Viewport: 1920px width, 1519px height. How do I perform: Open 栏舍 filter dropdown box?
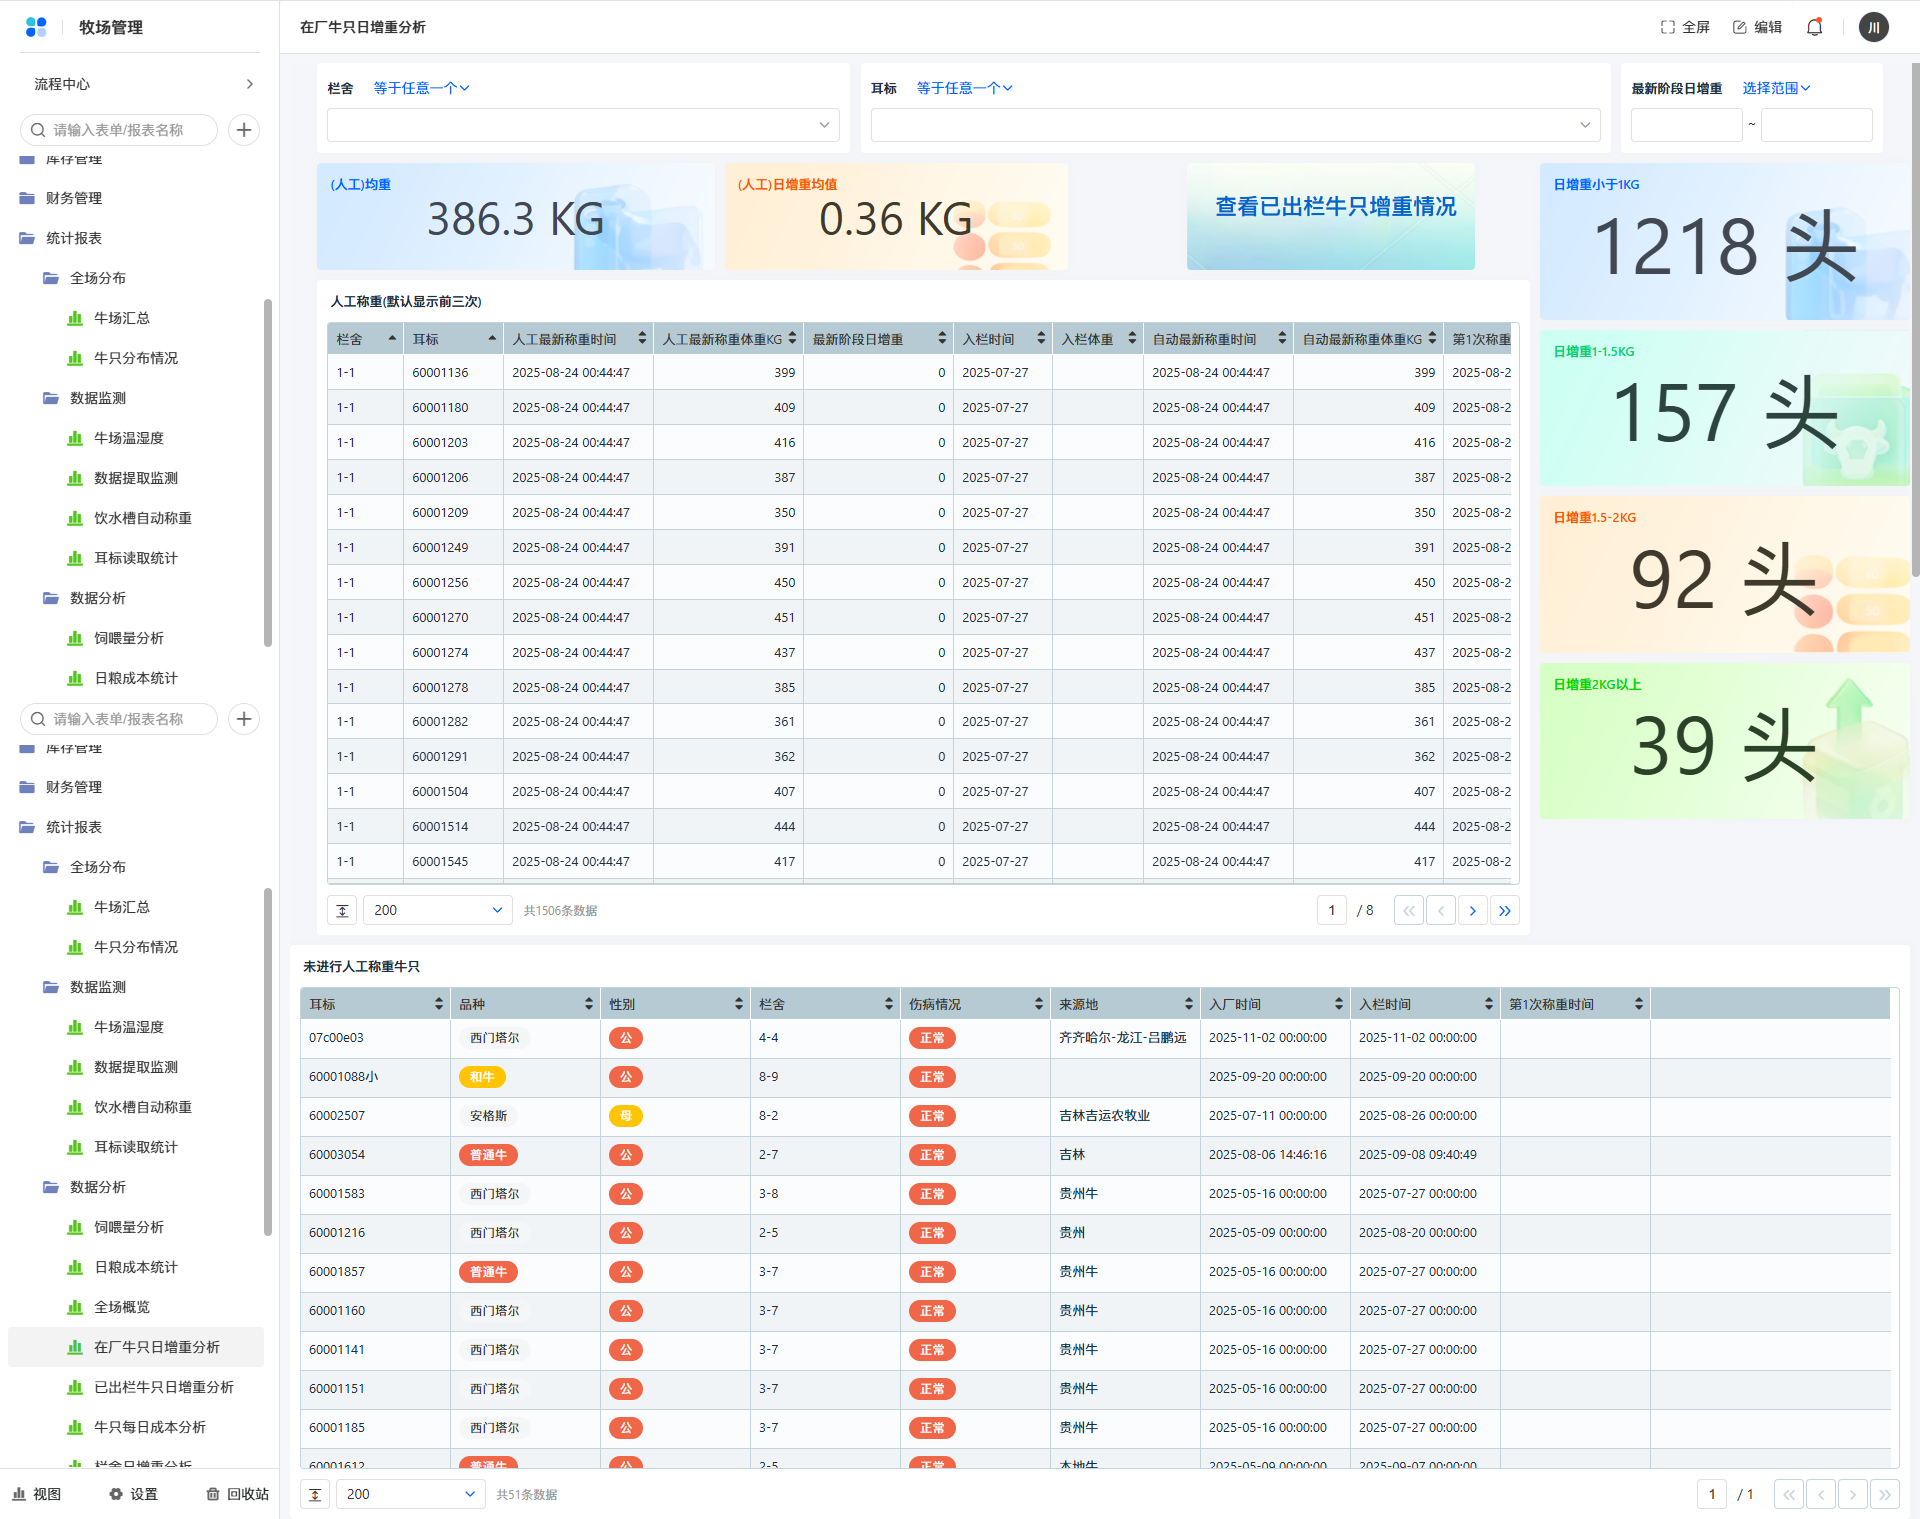click(x=583, y=125)
